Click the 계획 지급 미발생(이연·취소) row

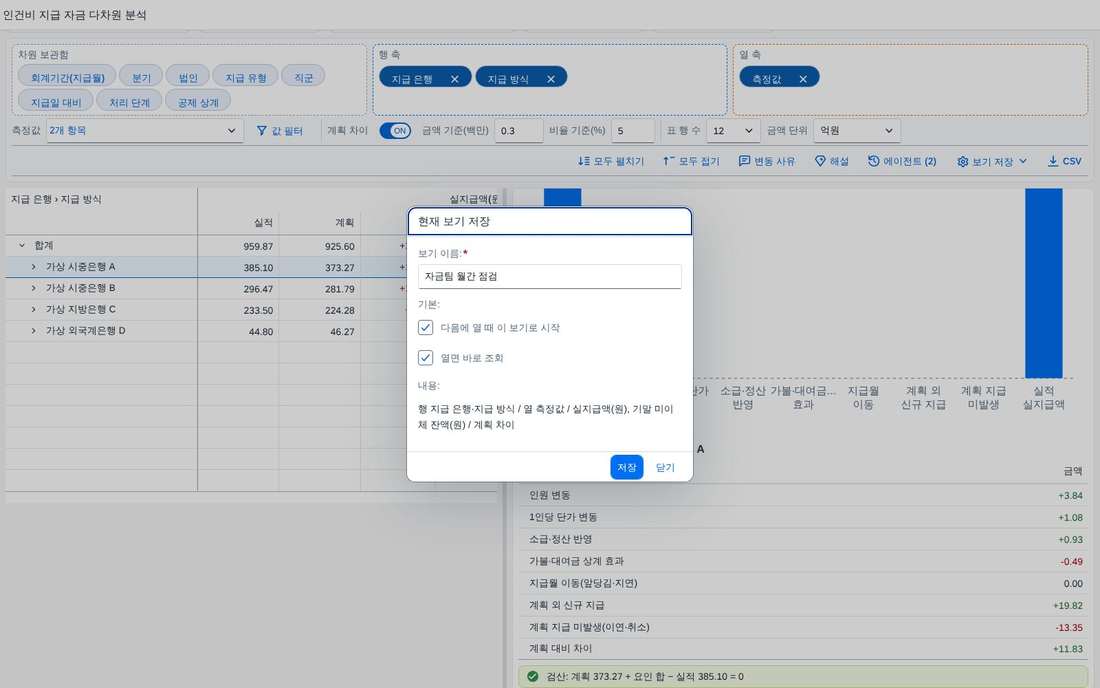805,627
